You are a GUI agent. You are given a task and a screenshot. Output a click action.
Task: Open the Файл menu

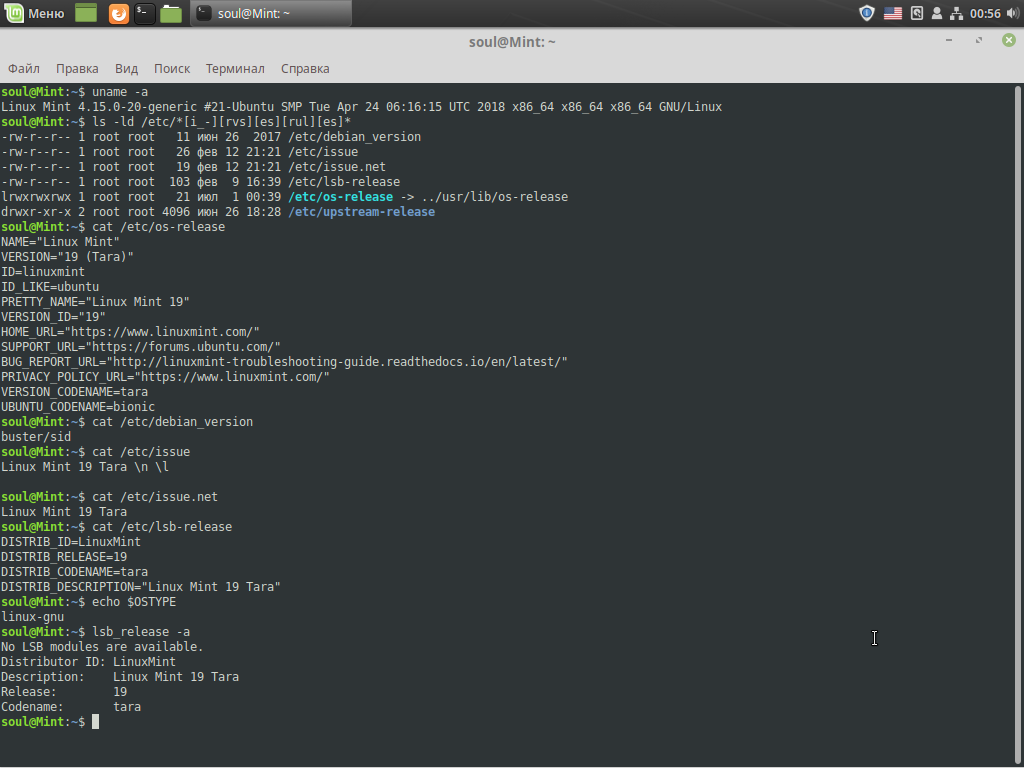24,69
